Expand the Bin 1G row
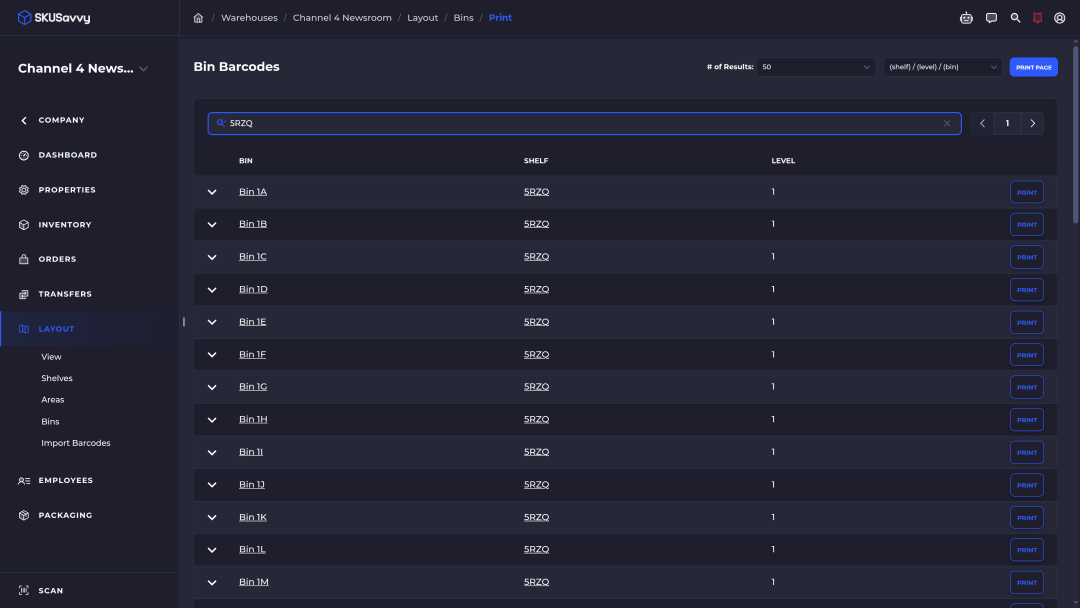This screenshot has height=608, width=1080. [x=212, y=387]
